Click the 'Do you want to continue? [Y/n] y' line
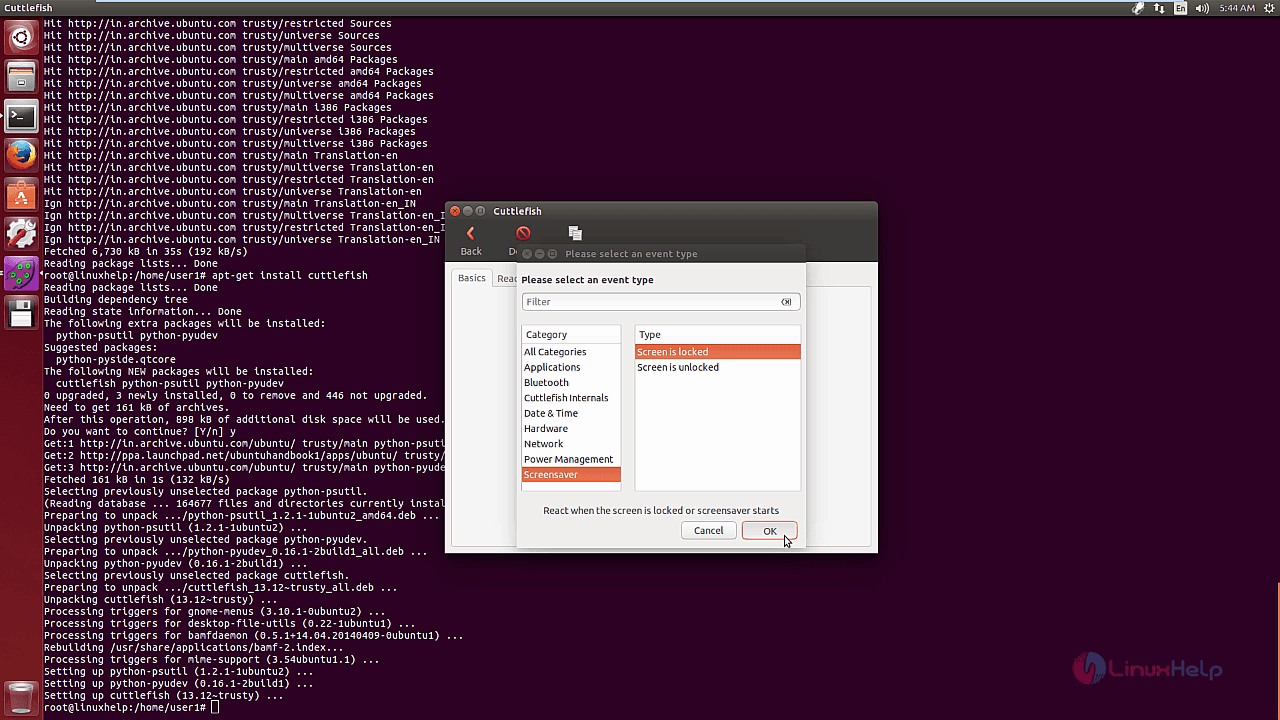1280x720 pixels. coord(140,432)
